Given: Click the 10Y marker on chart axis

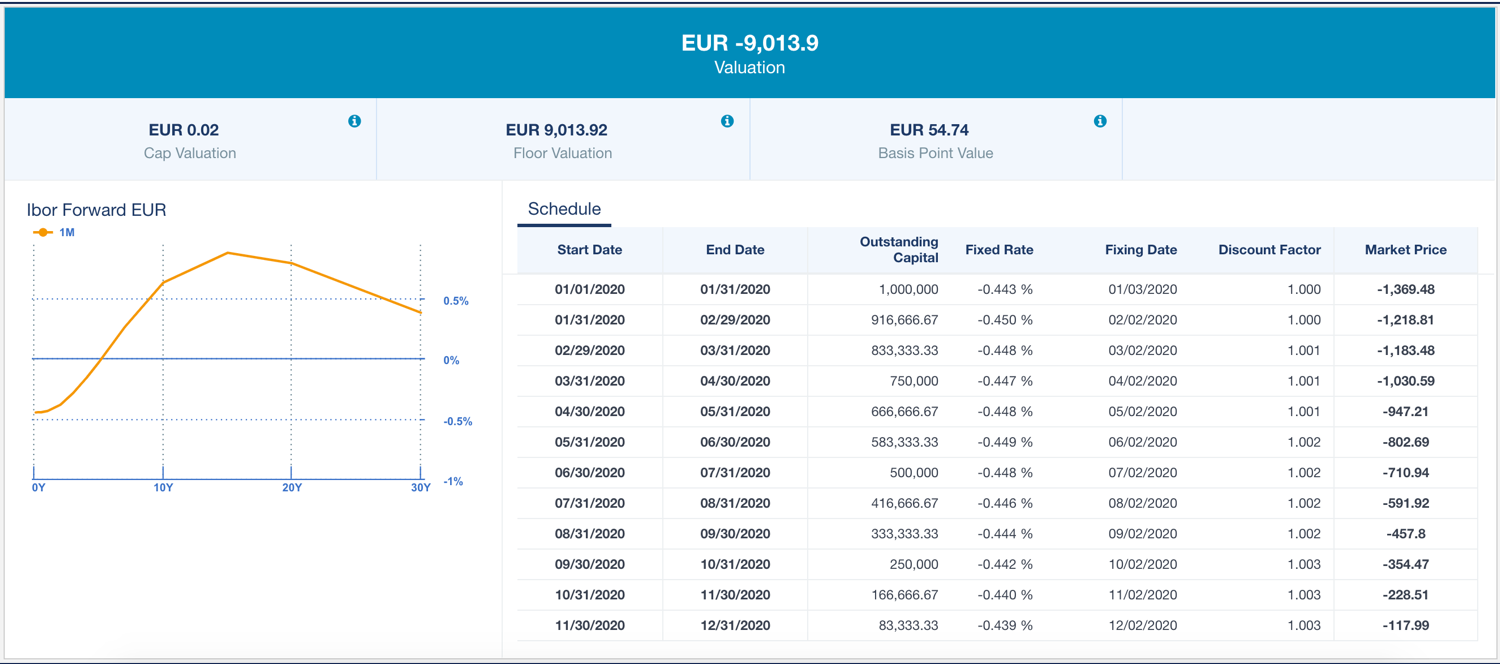Looking at the screenshot, I should pos(163,487).
